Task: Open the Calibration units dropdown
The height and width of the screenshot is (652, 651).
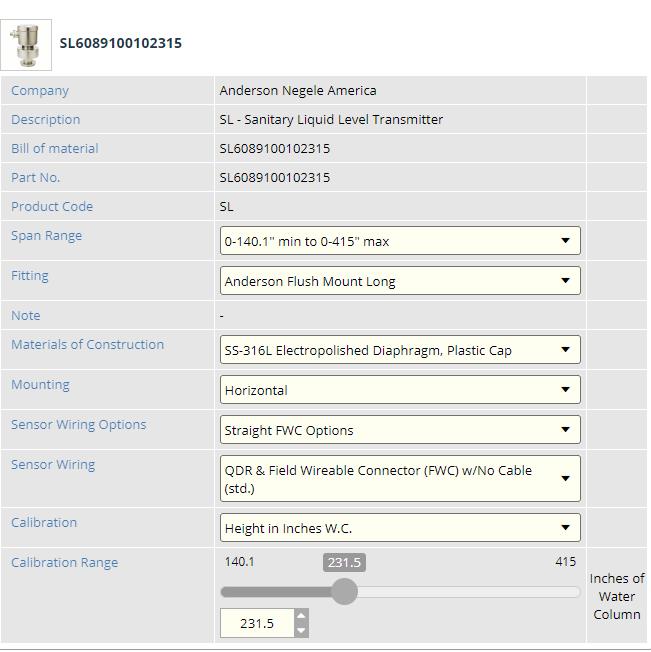Action: pyautogui.click(x=400, y=528)
